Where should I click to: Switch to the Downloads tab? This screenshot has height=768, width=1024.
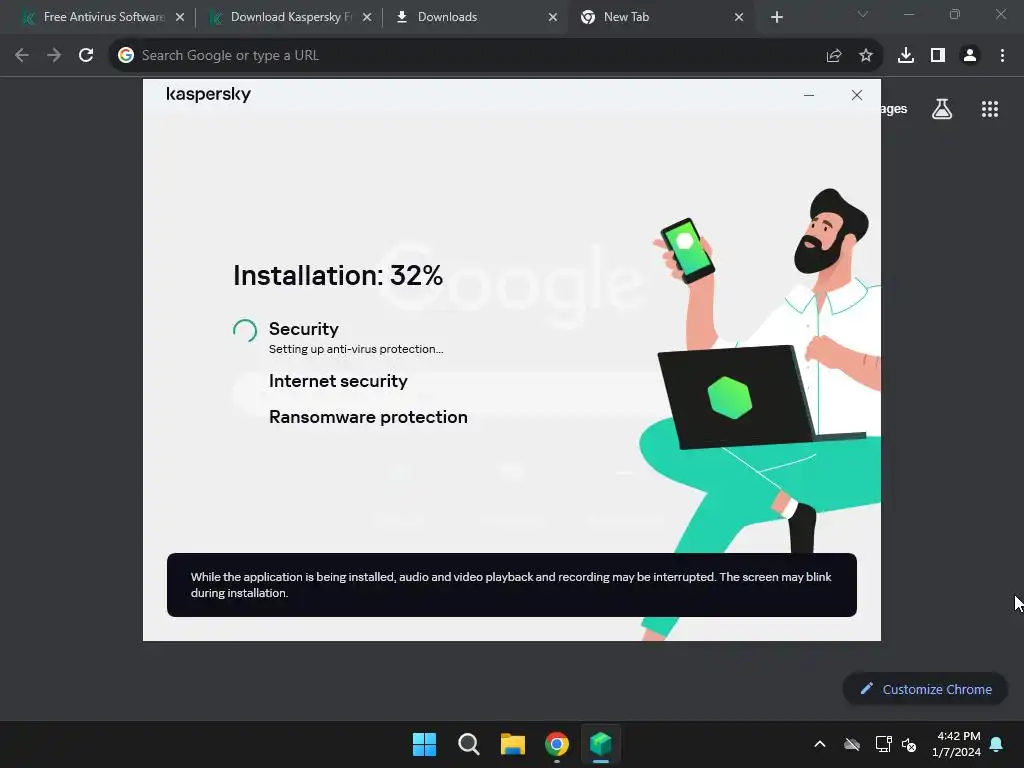click(x=475, y=17)
